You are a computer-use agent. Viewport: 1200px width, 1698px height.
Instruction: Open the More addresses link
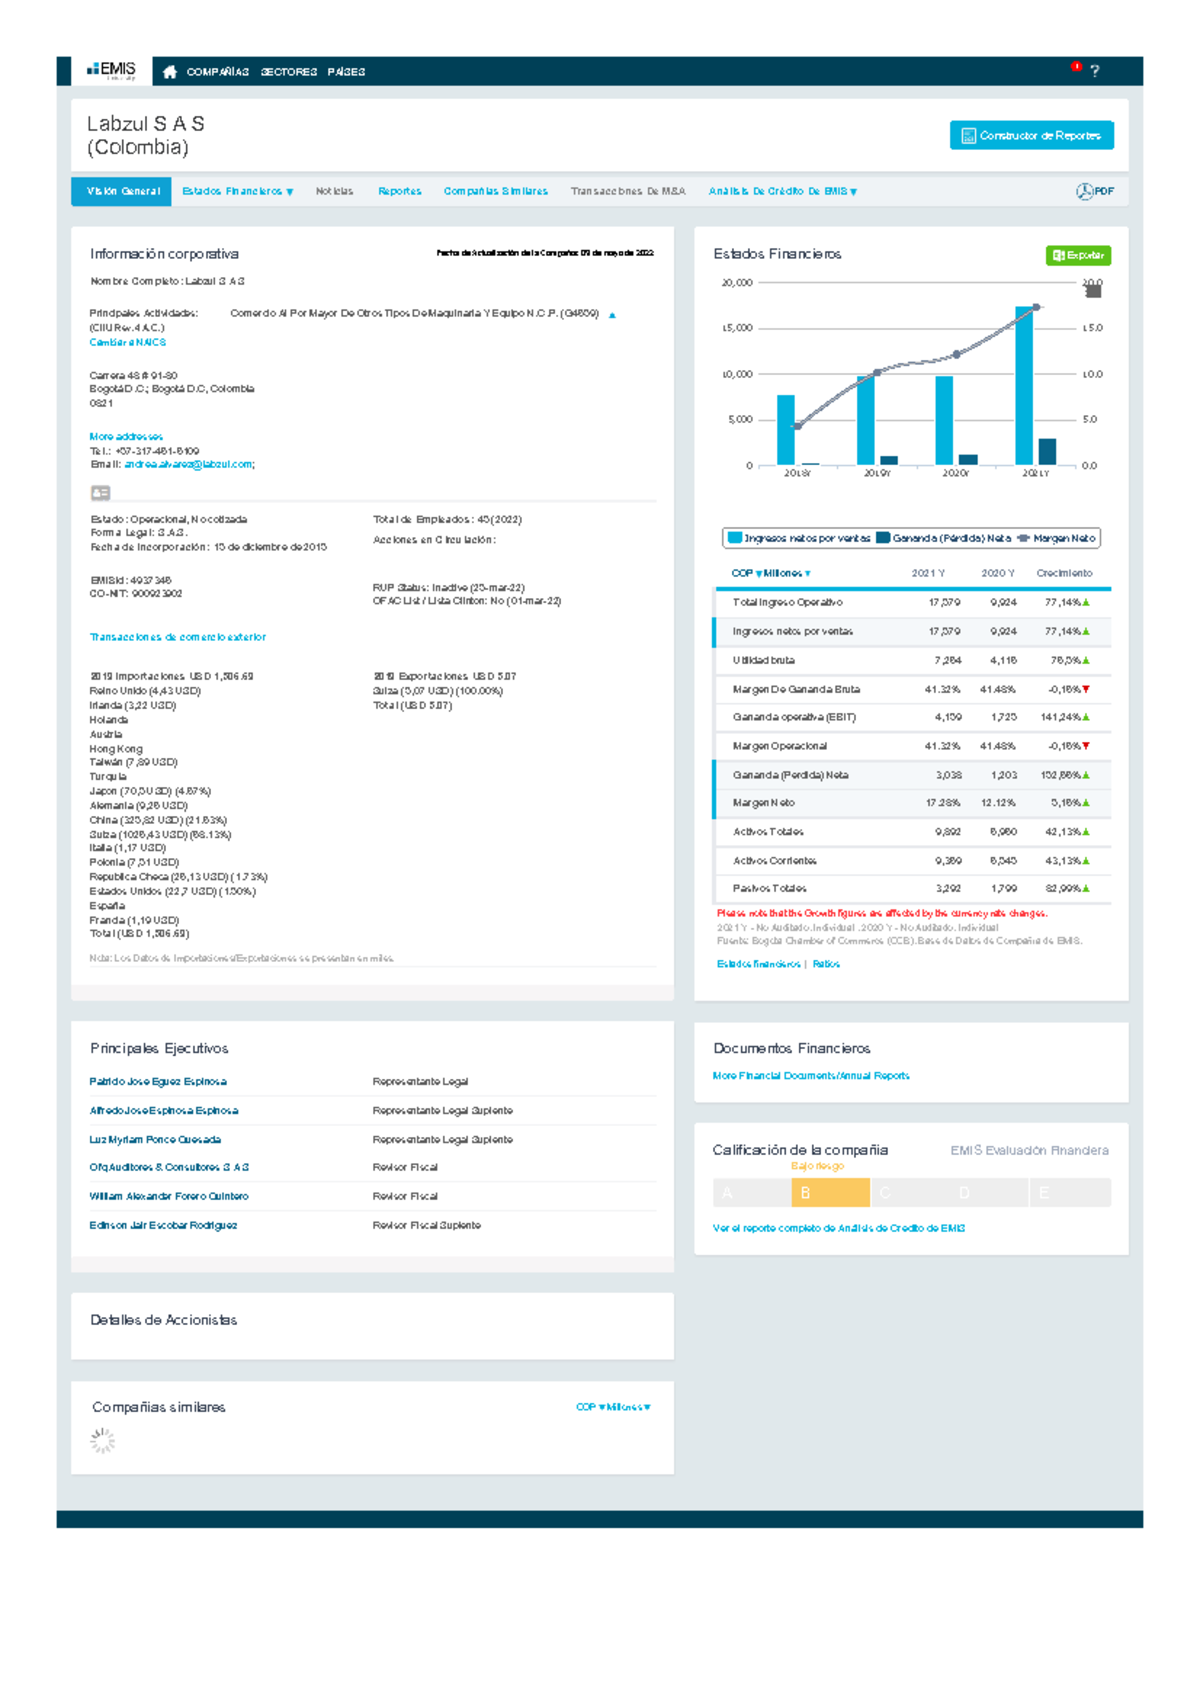click(126, 436)
